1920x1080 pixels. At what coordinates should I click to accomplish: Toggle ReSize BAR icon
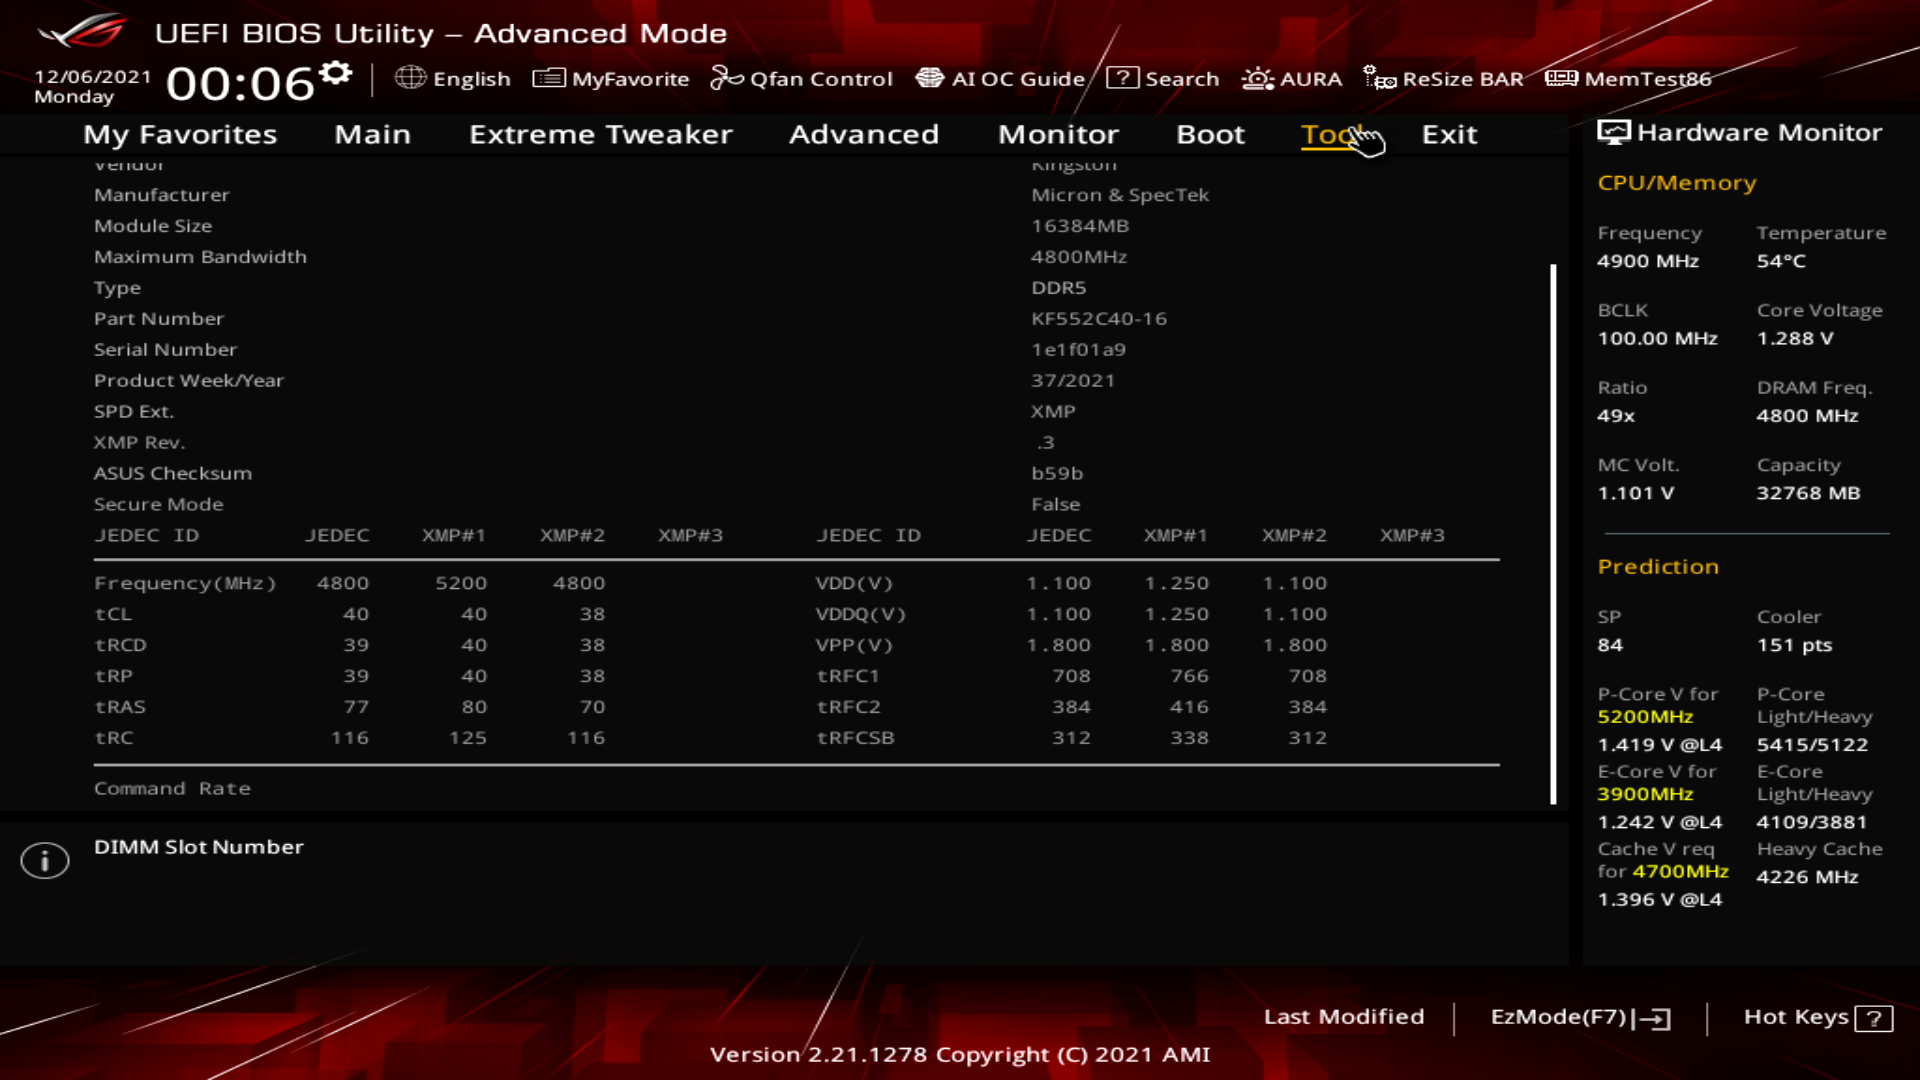point(1380,78)
